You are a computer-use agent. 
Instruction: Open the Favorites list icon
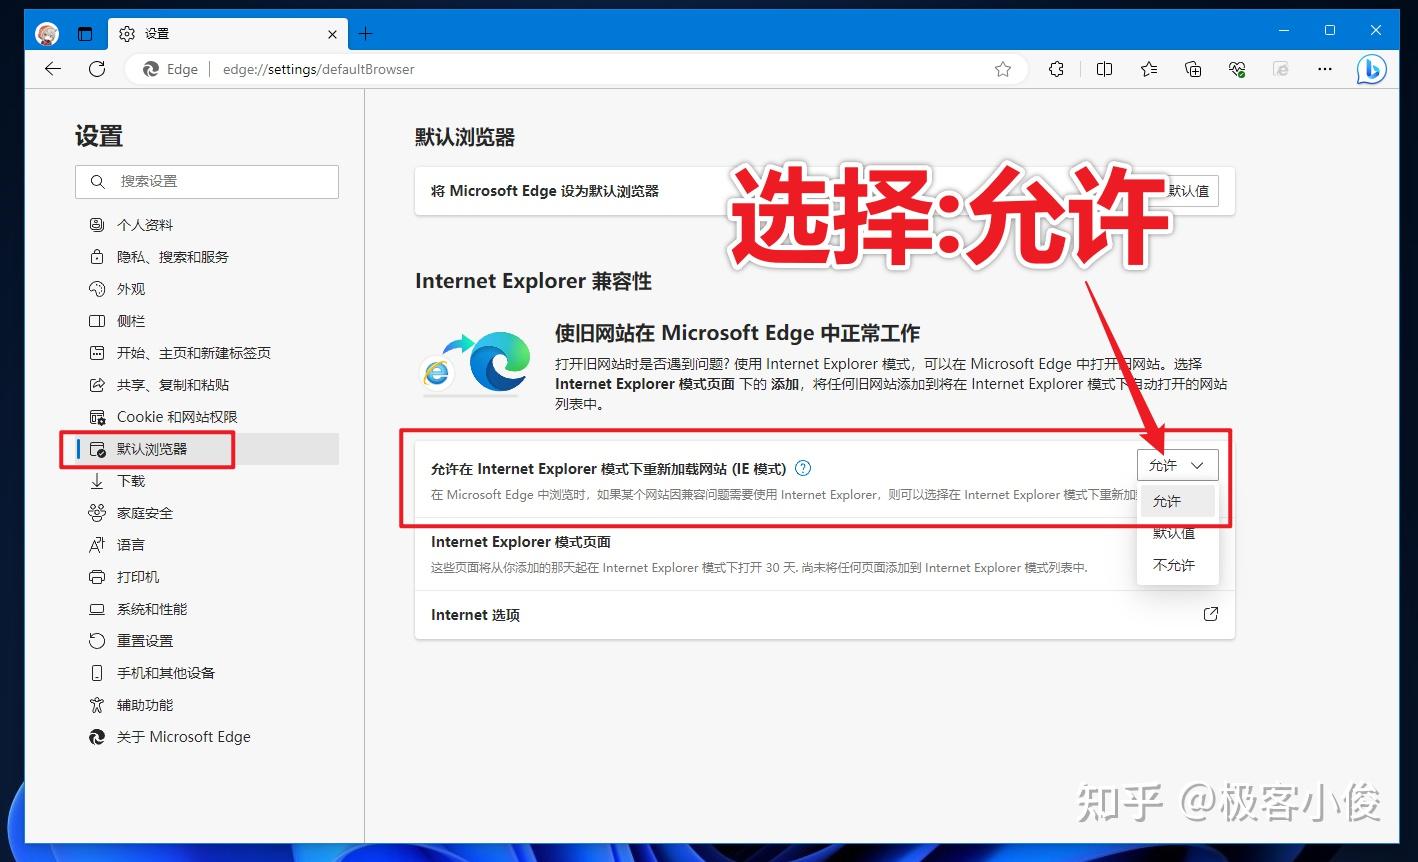[x=1148, y=69]
